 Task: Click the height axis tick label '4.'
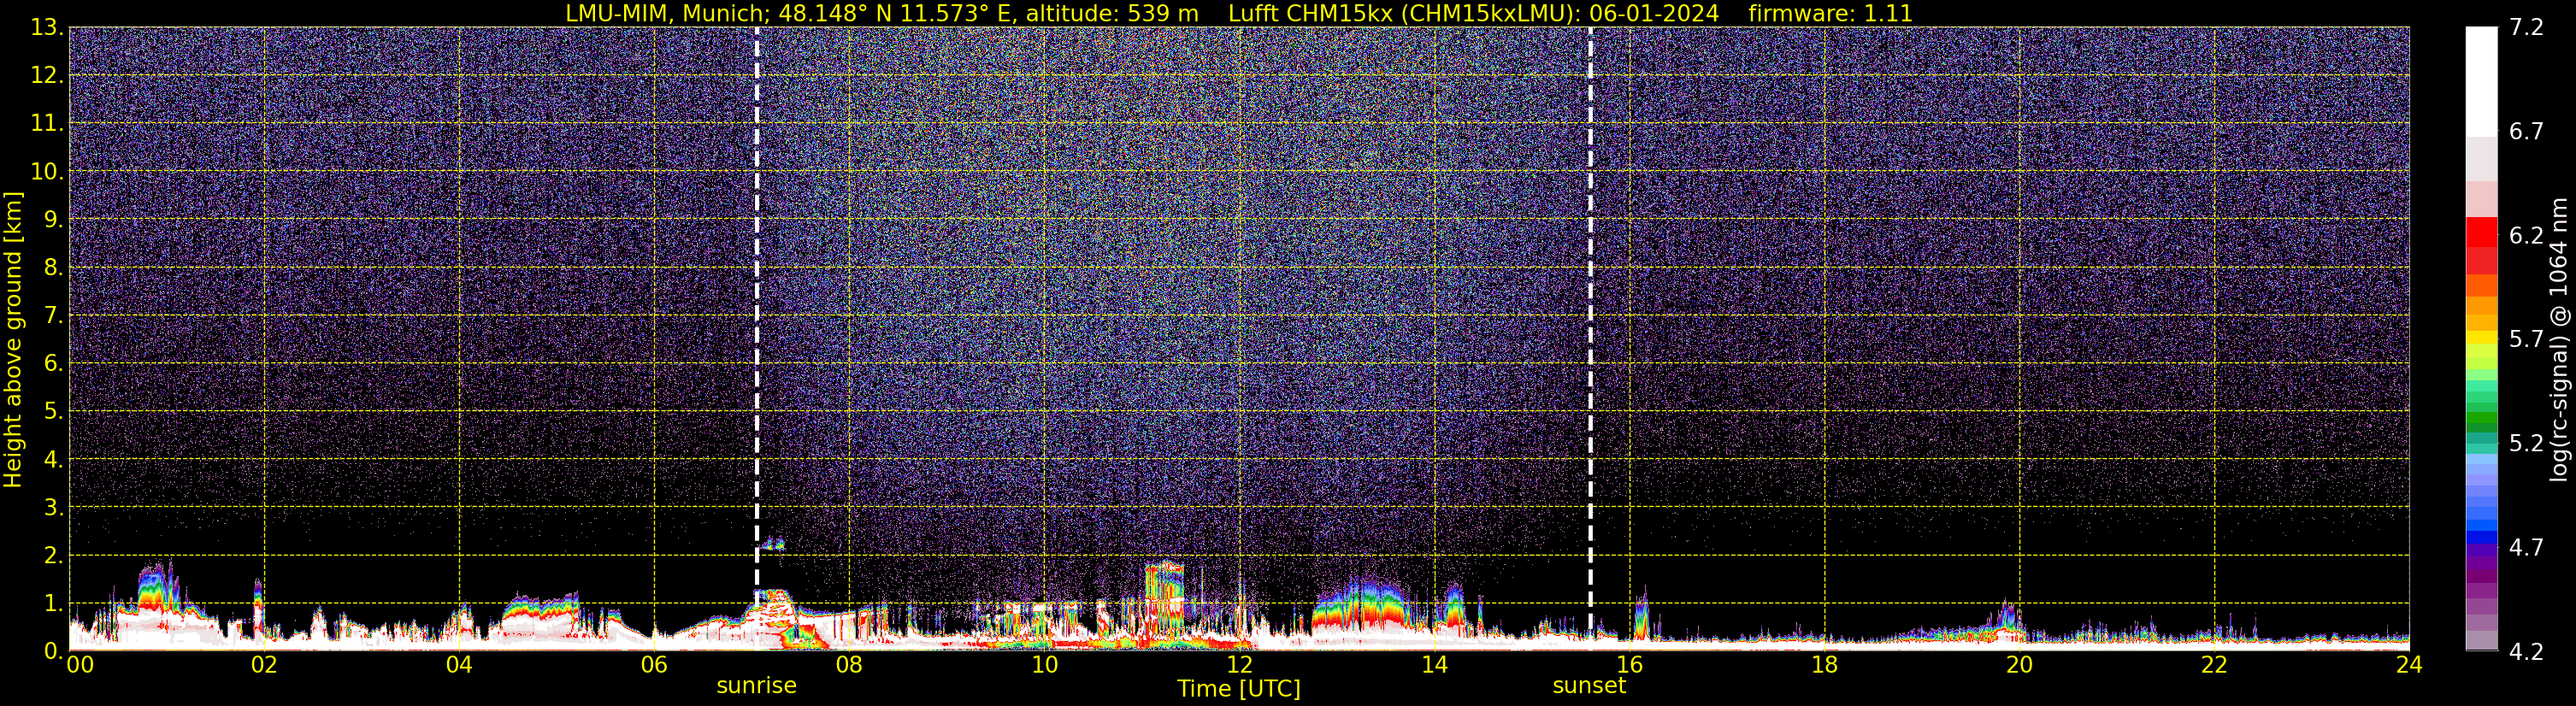pyautogui.click(x=54, y=459)
